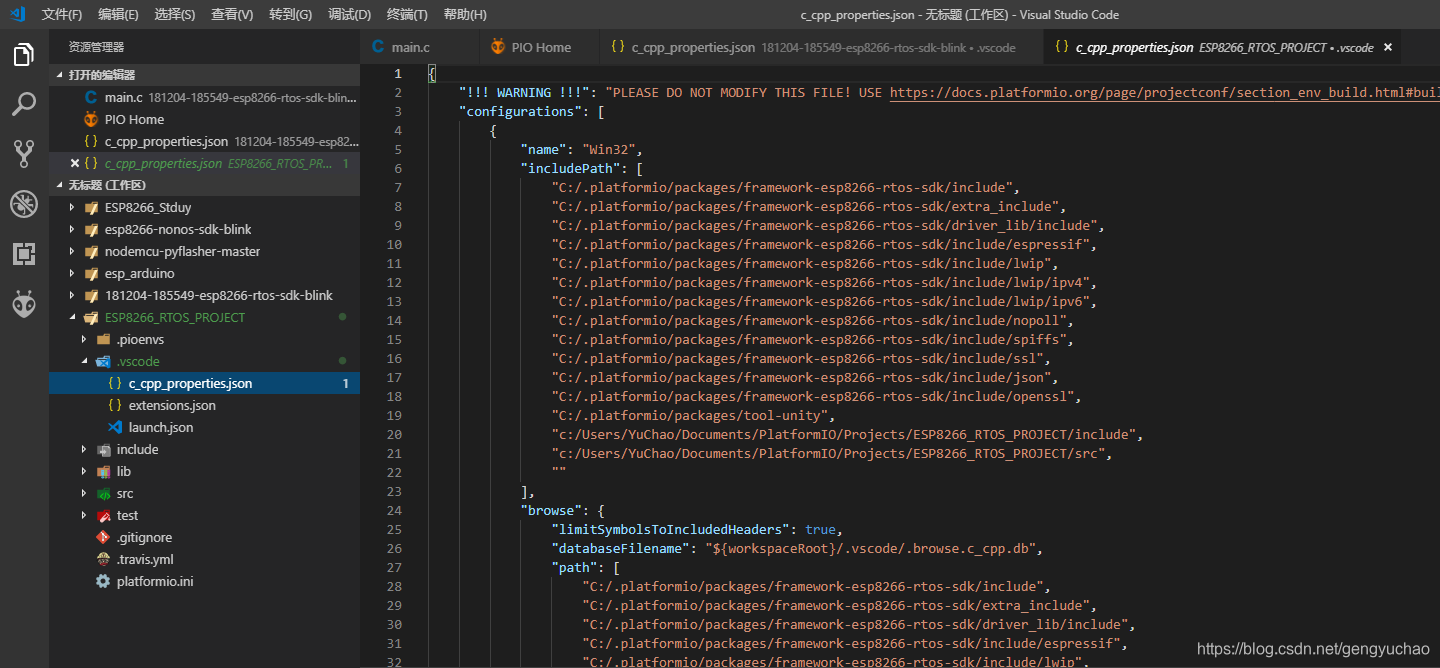Click the "limitSymbolsToIncludedHeaders" key in editor
Image resolution: width=1440 pixels, height=668 pixels.
[672, 529]
